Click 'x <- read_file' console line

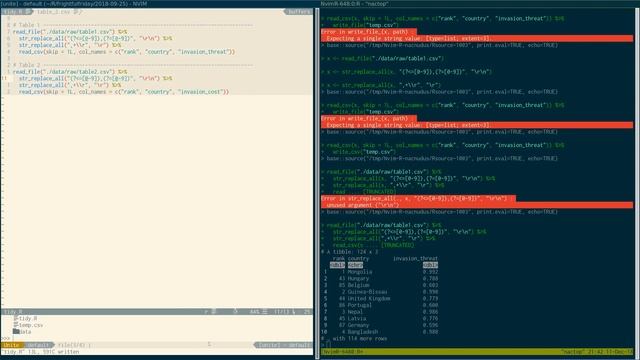382,58
